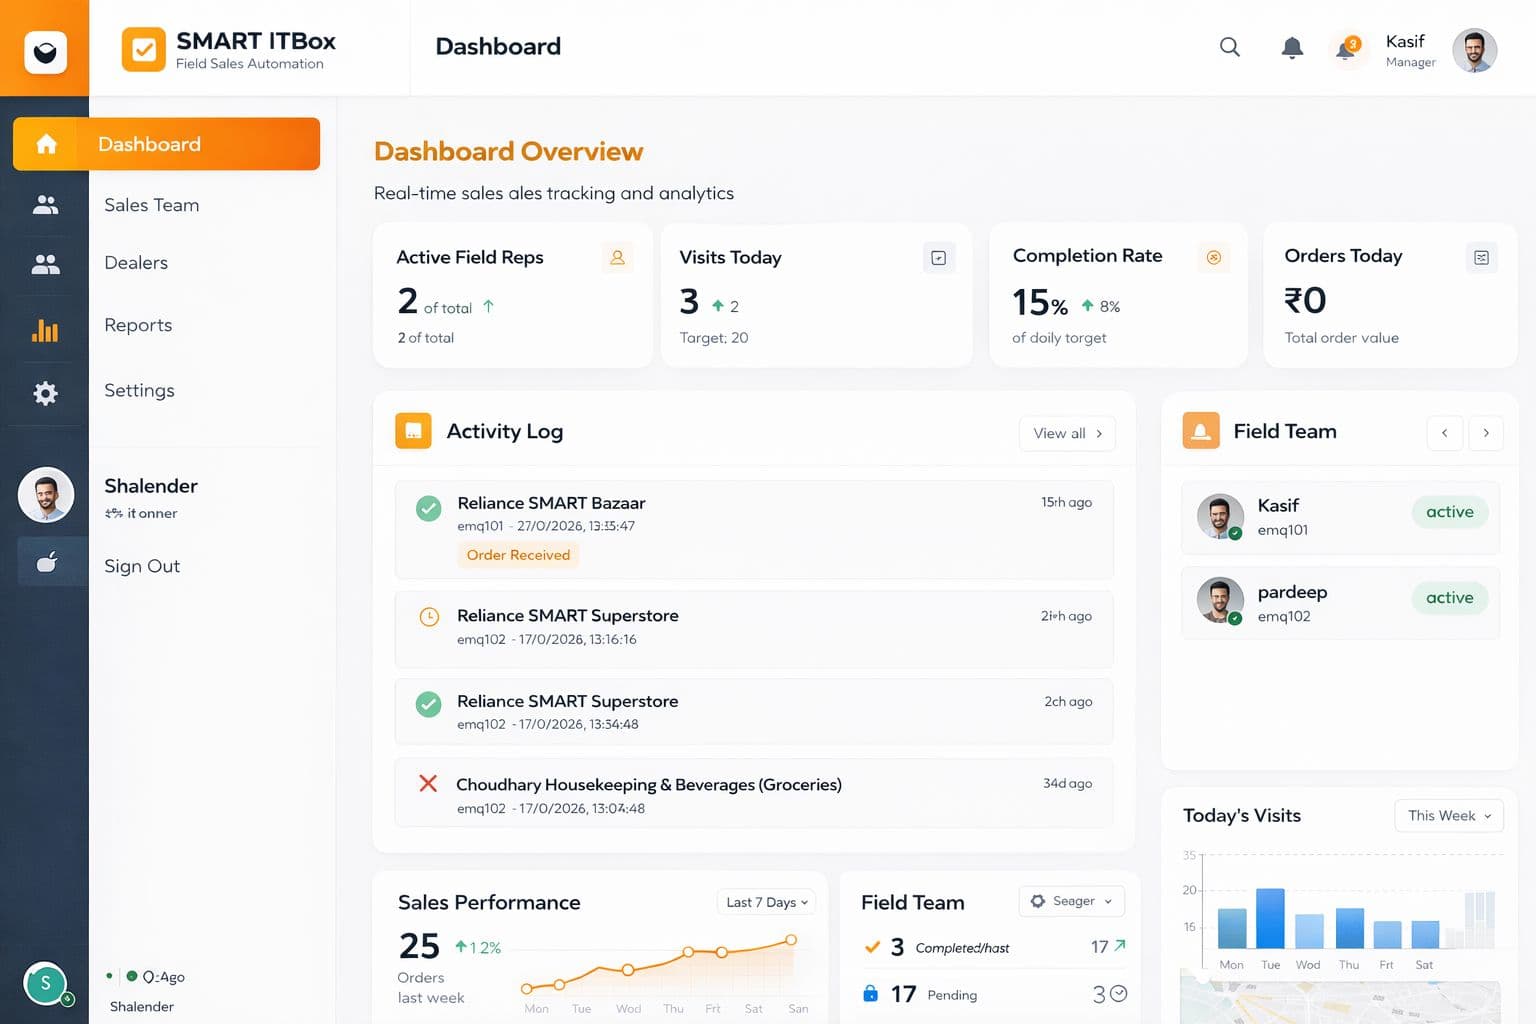Open the orange-badged alerts bell
Screen dimensions: 1536x1024
point(1347,48)
